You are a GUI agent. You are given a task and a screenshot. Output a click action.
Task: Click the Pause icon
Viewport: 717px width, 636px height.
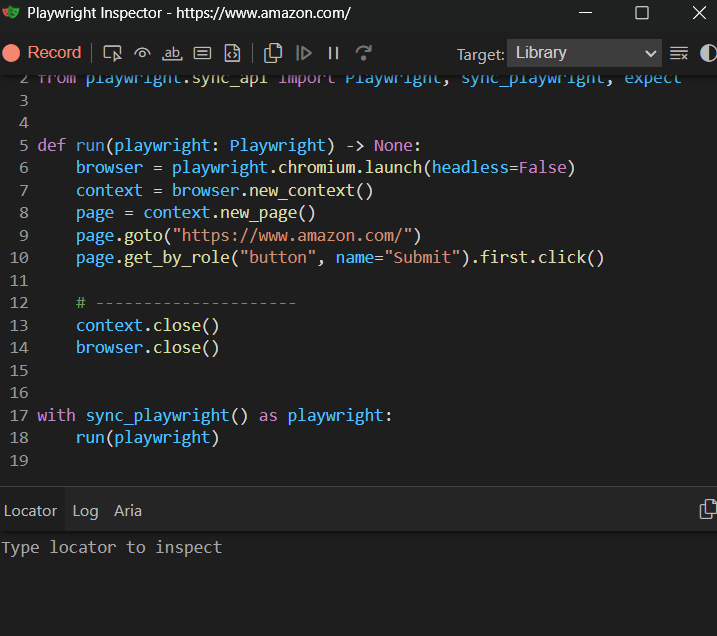(333, 53)
